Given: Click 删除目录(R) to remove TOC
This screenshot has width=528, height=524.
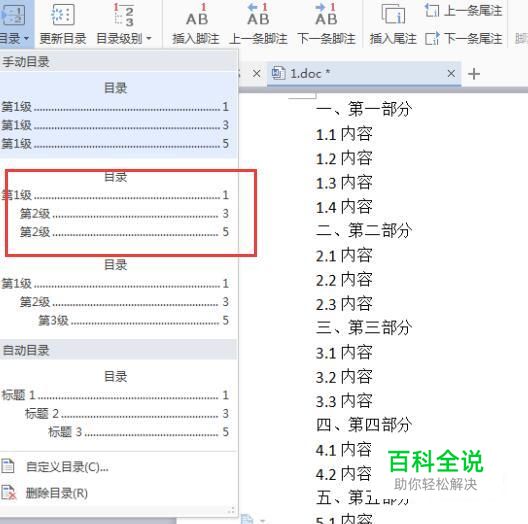Looking at the screenshot, I should [57, 493].
